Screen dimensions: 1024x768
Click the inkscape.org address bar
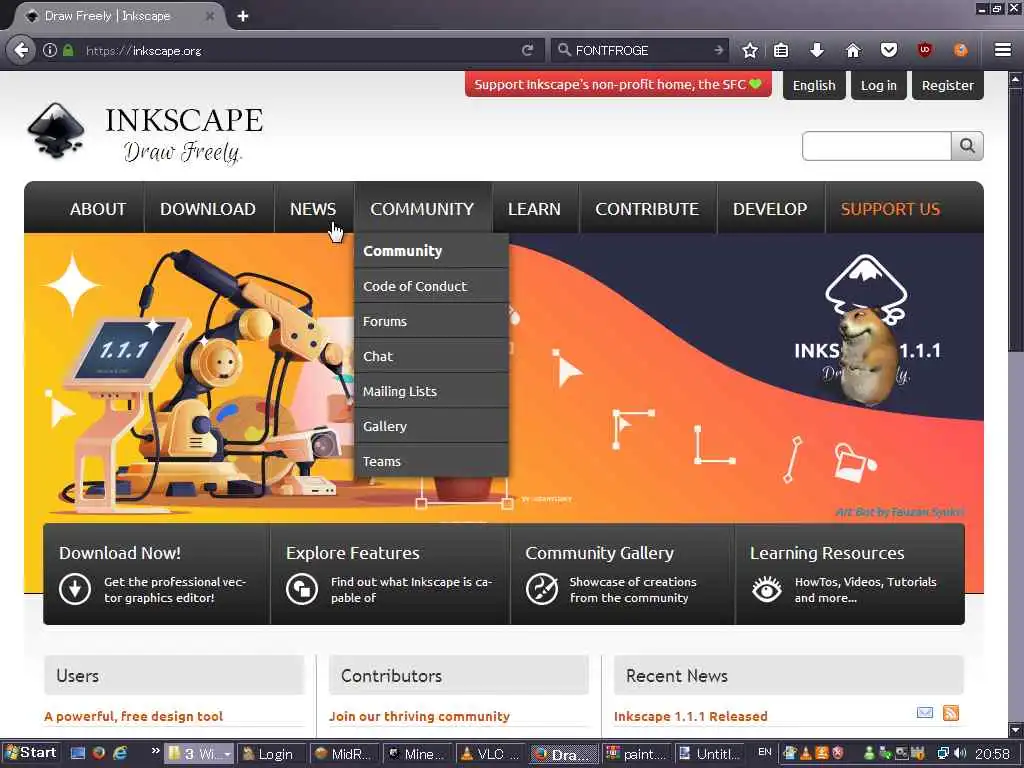pos(300,50)
